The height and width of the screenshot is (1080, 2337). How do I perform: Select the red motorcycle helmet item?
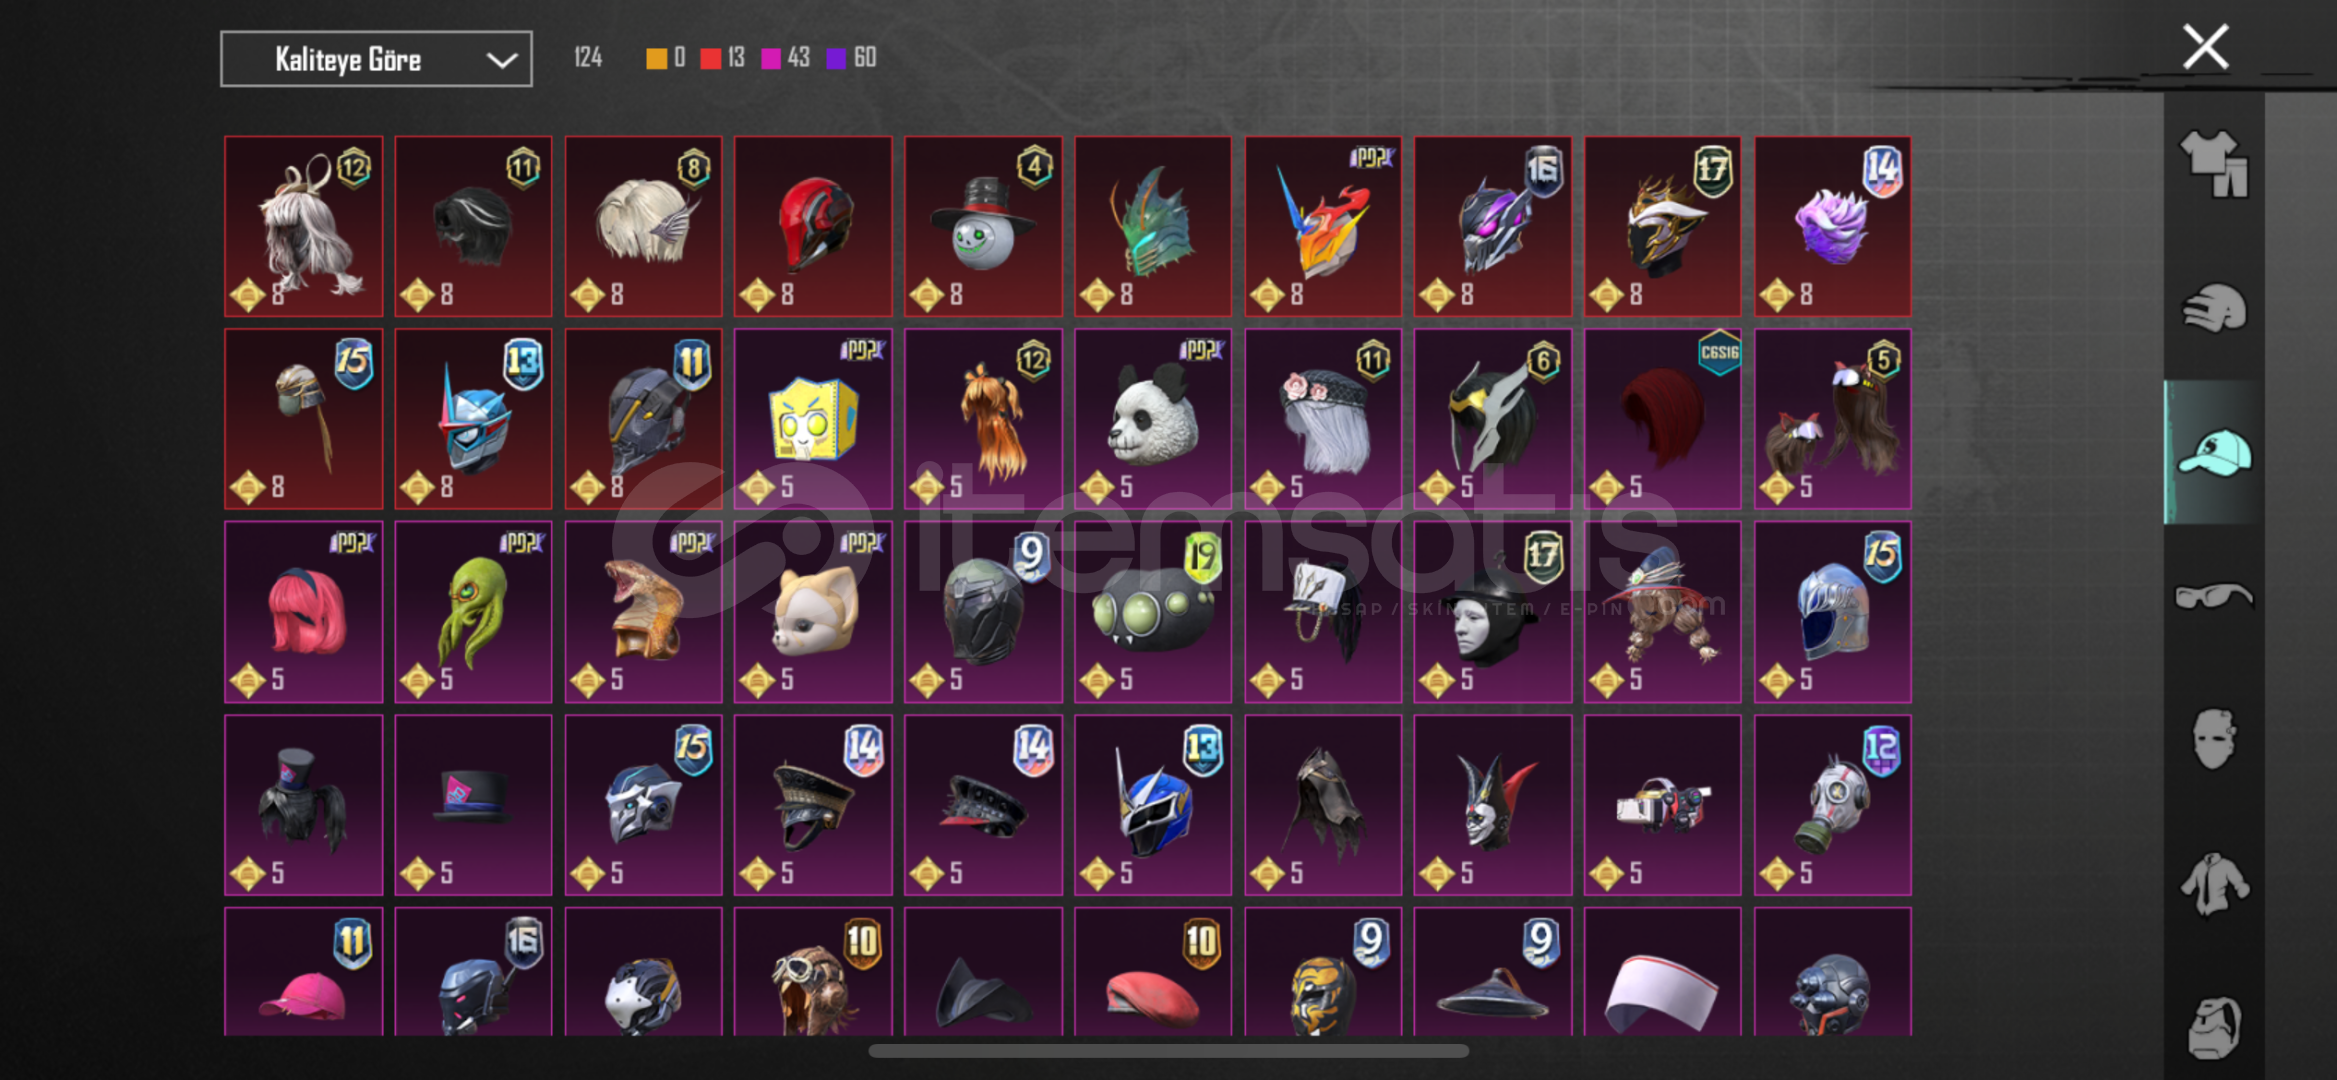click(813, 227)
